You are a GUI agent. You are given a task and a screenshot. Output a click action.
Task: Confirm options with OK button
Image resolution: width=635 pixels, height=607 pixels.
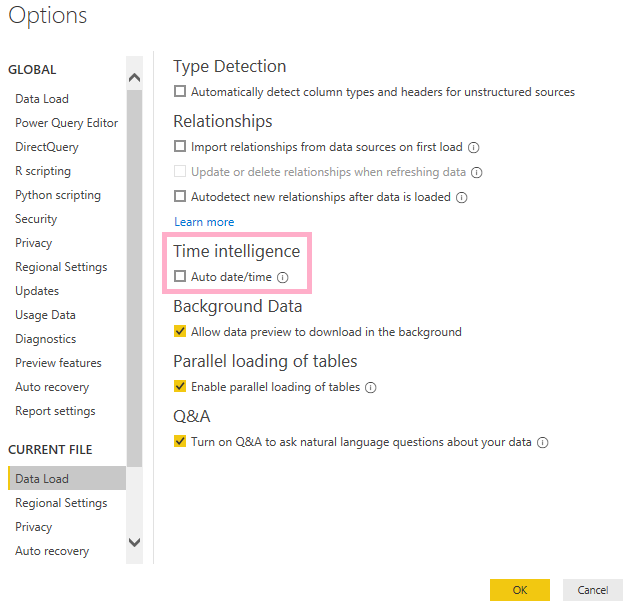tap(520, 590)
